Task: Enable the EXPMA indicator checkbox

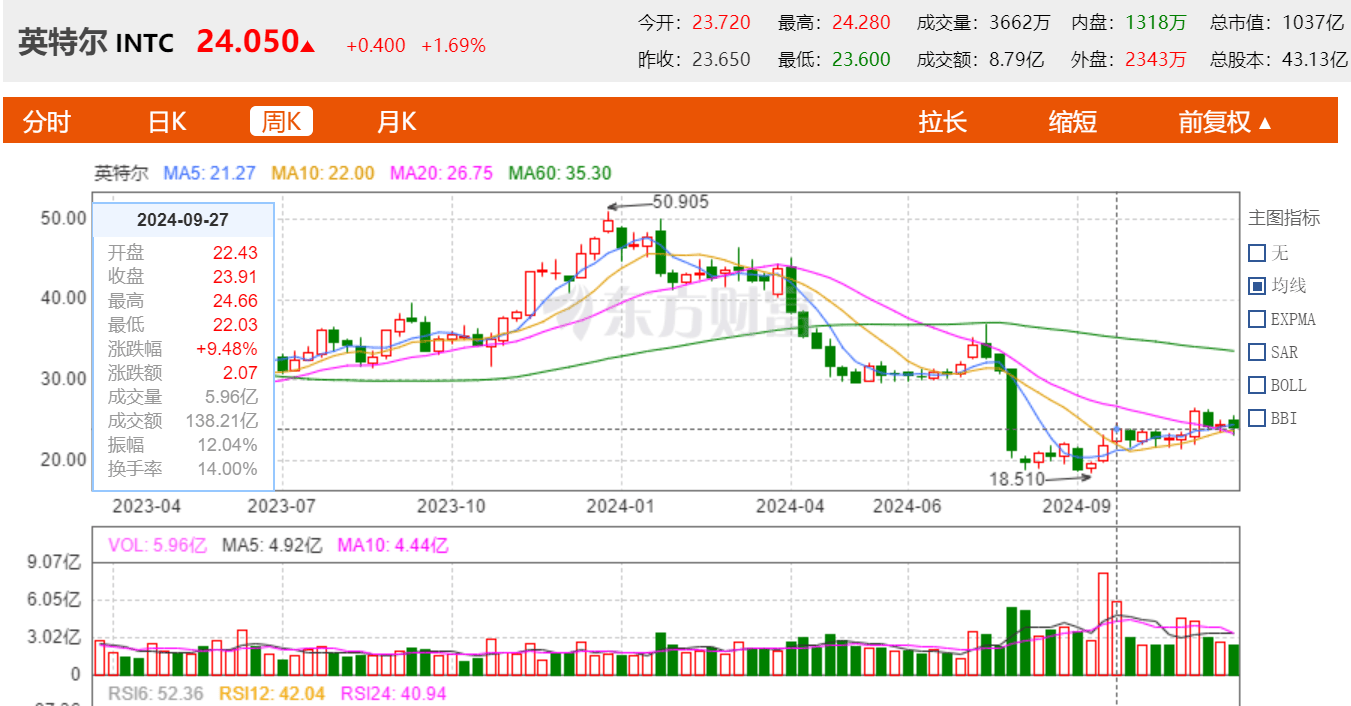Action: point(1257,319)
